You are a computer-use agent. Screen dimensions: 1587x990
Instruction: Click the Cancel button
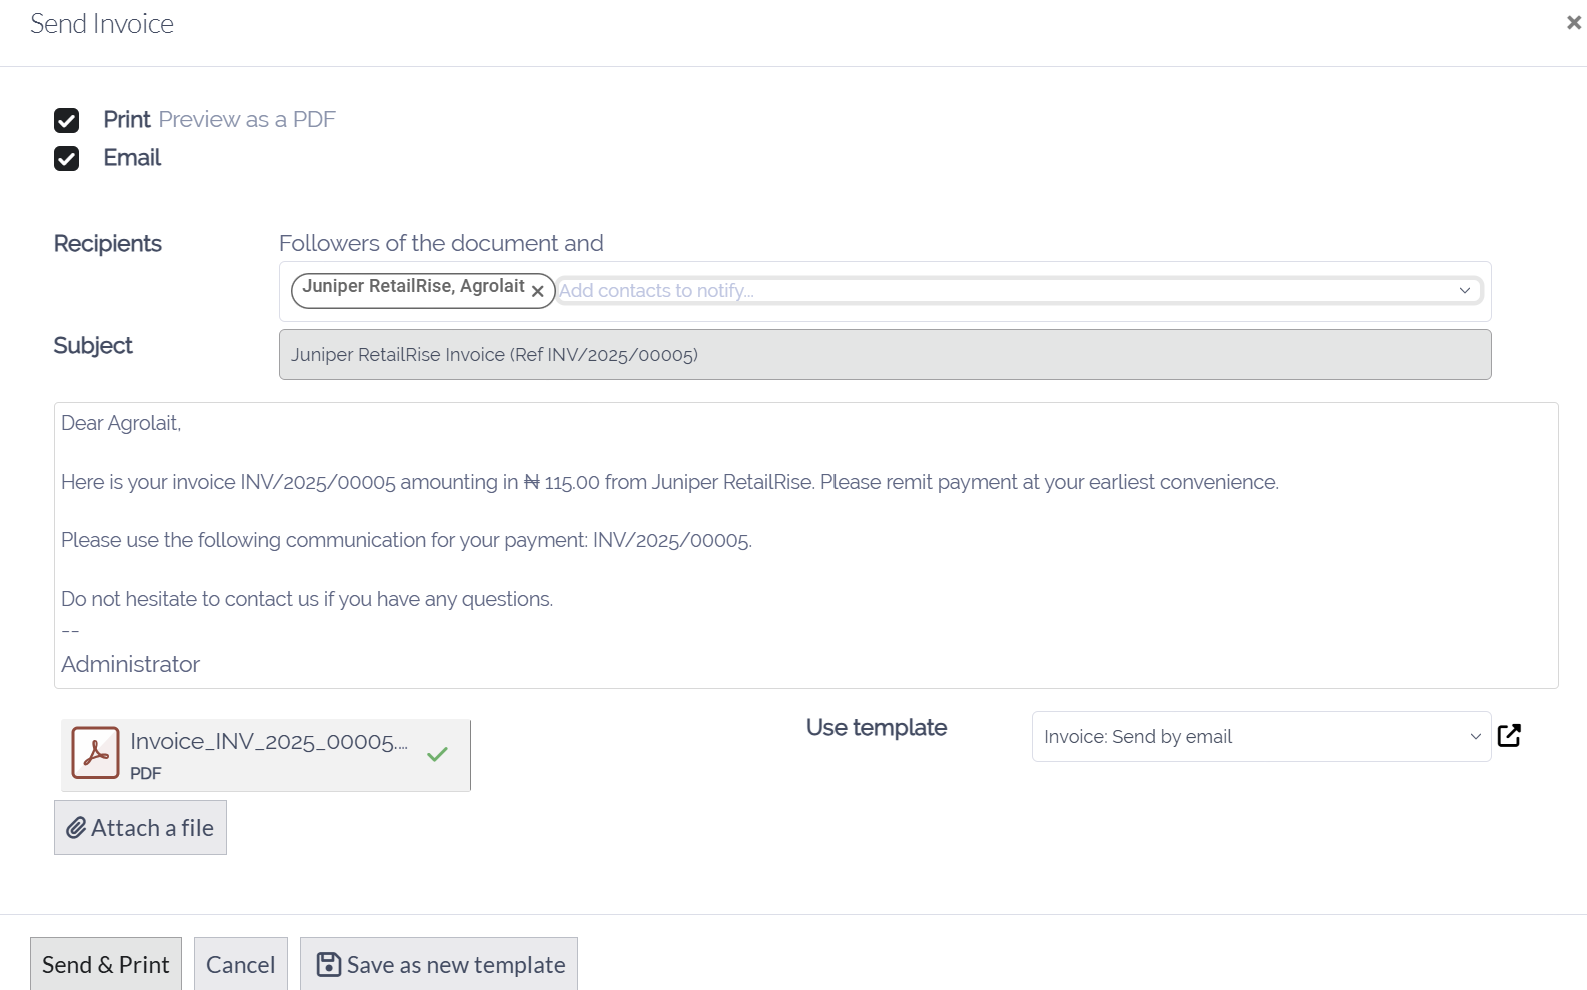tap(241, 964)
